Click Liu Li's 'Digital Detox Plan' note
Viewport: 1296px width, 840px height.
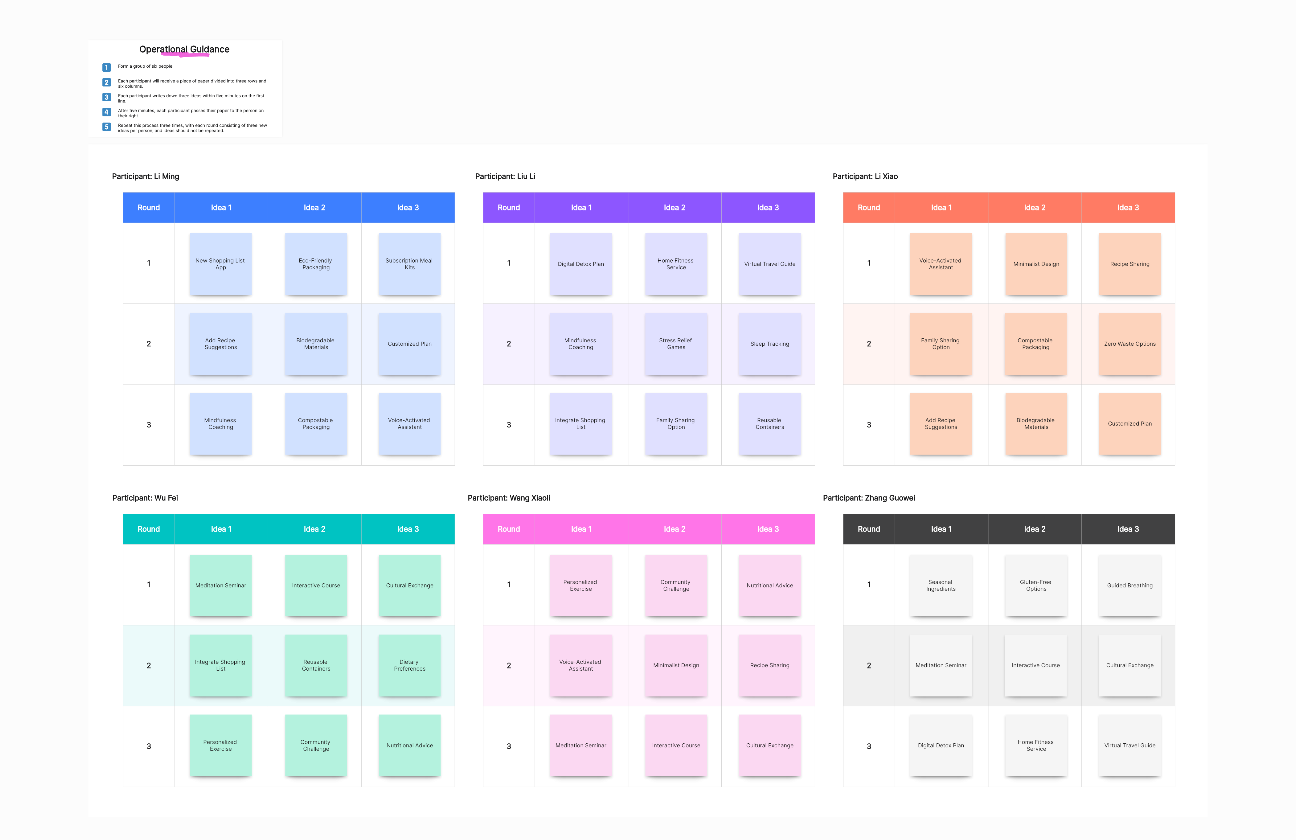pos(581,264)
